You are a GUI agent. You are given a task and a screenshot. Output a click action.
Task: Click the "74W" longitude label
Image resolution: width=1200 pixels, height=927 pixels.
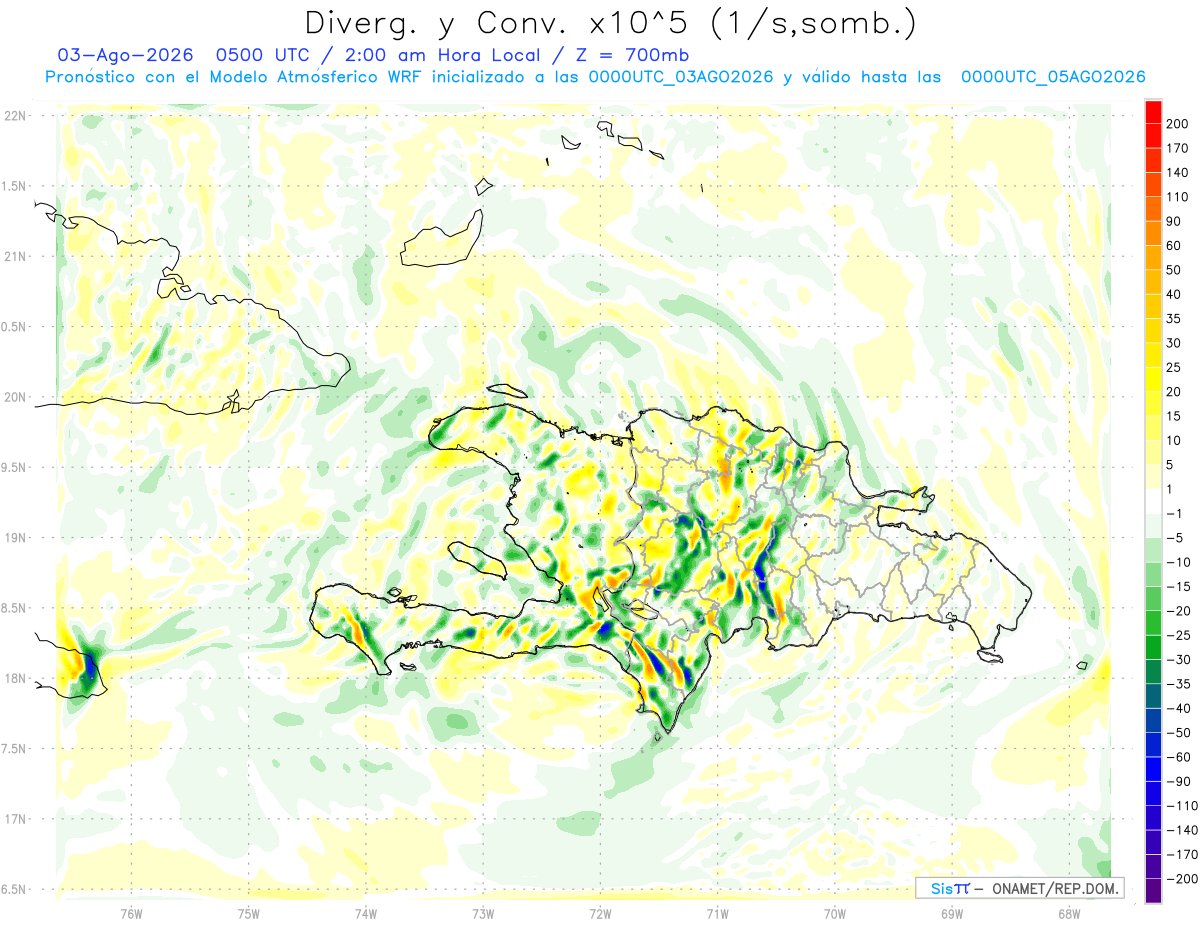[366, 912]
